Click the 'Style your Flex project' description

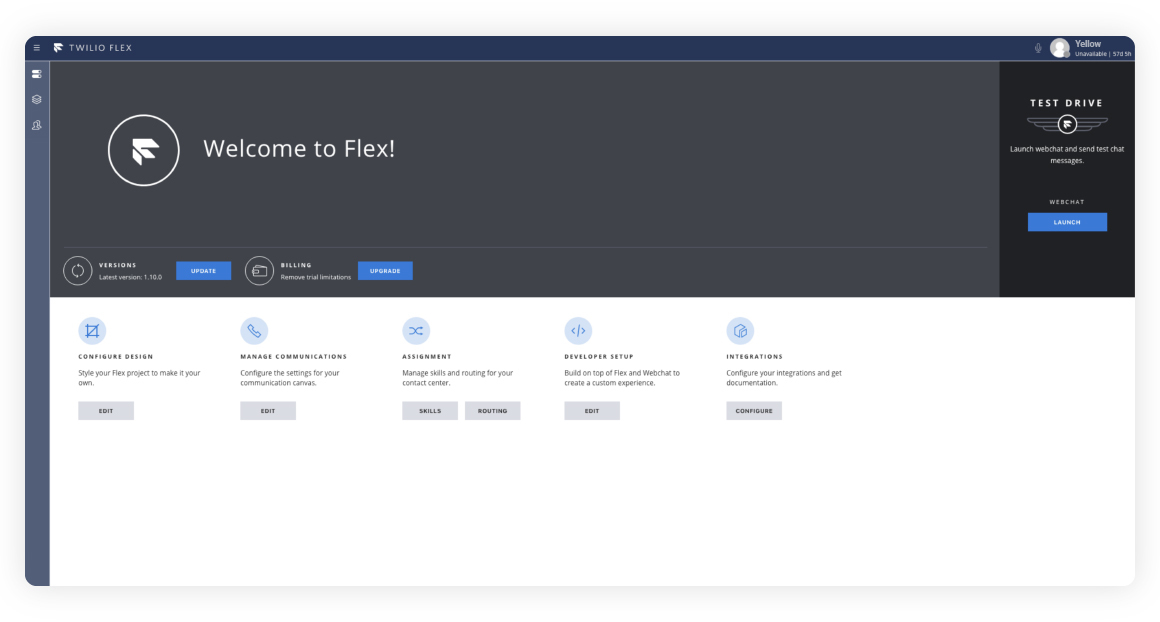[139, 378]
